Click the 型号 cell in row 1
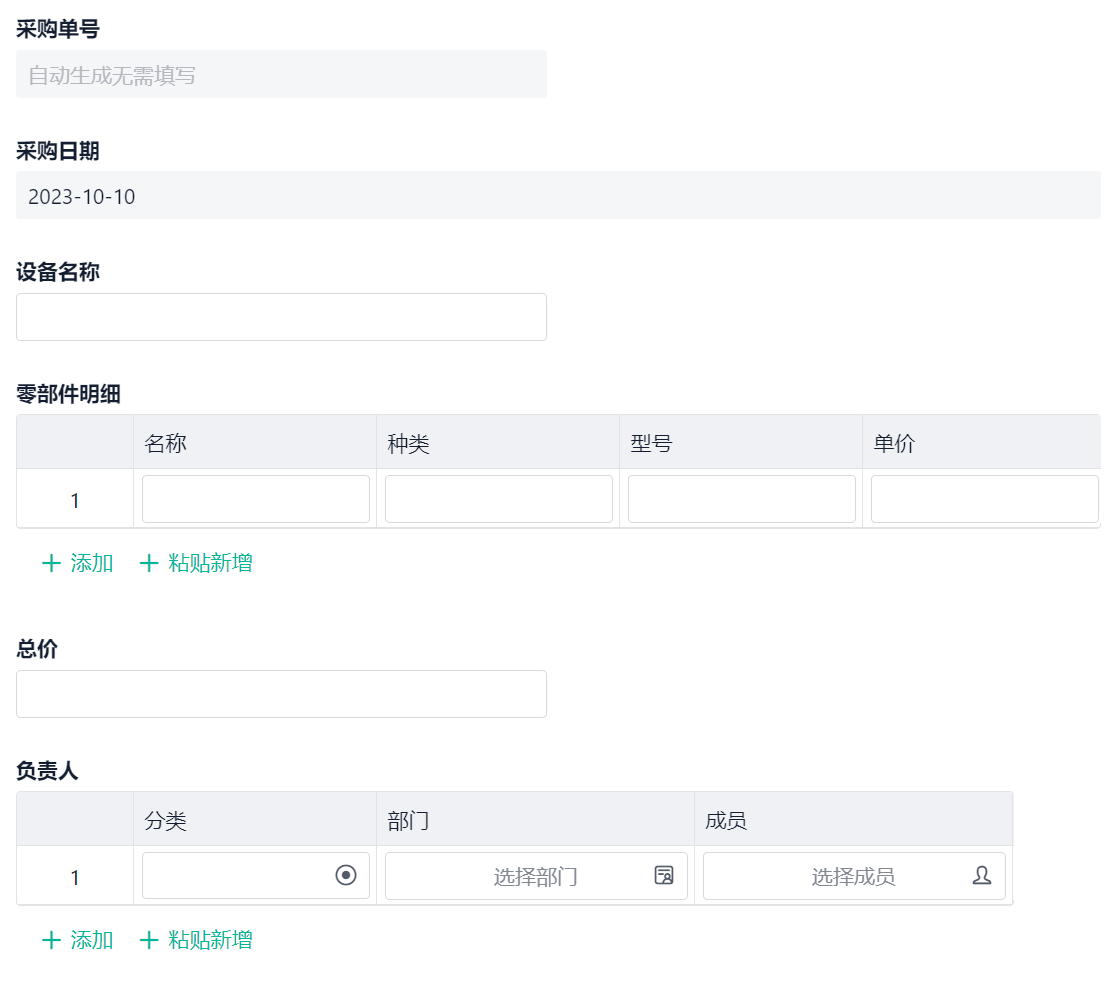 coord(742,499)
